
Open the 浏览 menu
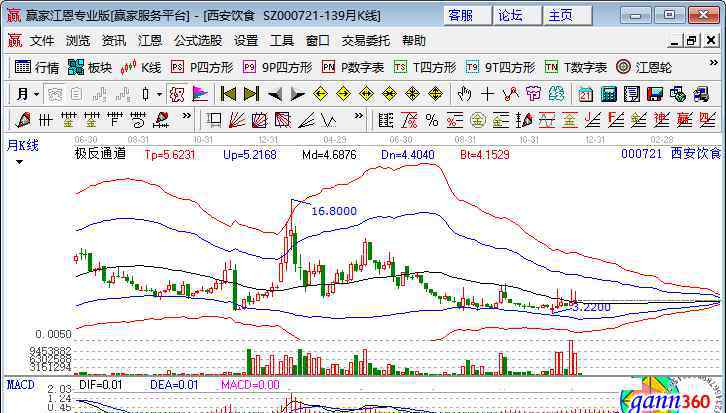(x=78, y=41)
